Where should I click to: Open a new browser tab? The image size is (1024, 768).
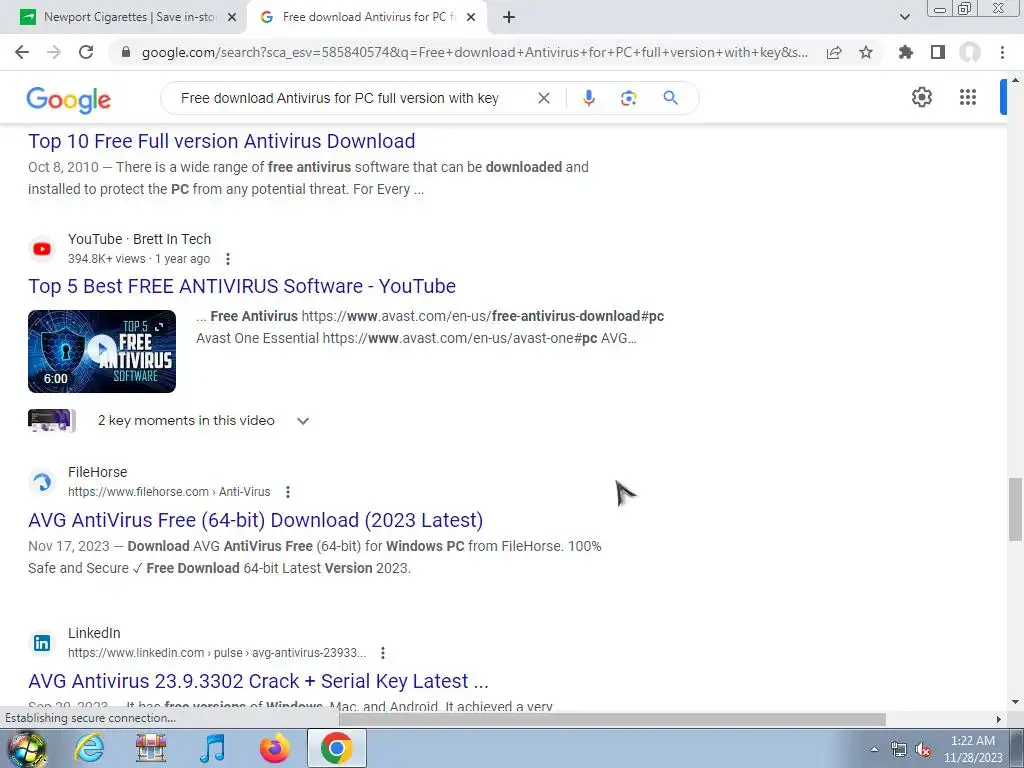tap(509, 18)
